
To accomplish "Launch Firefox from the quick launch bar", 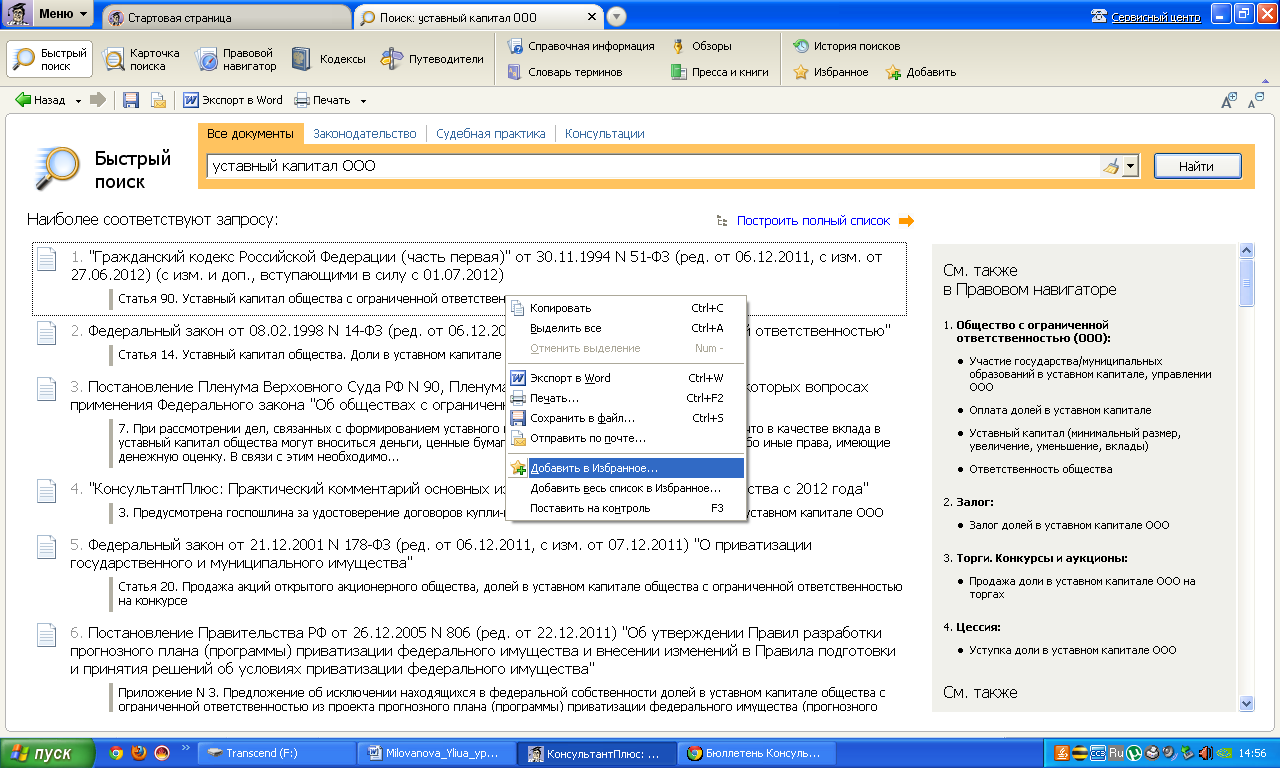I will point(138,753).
